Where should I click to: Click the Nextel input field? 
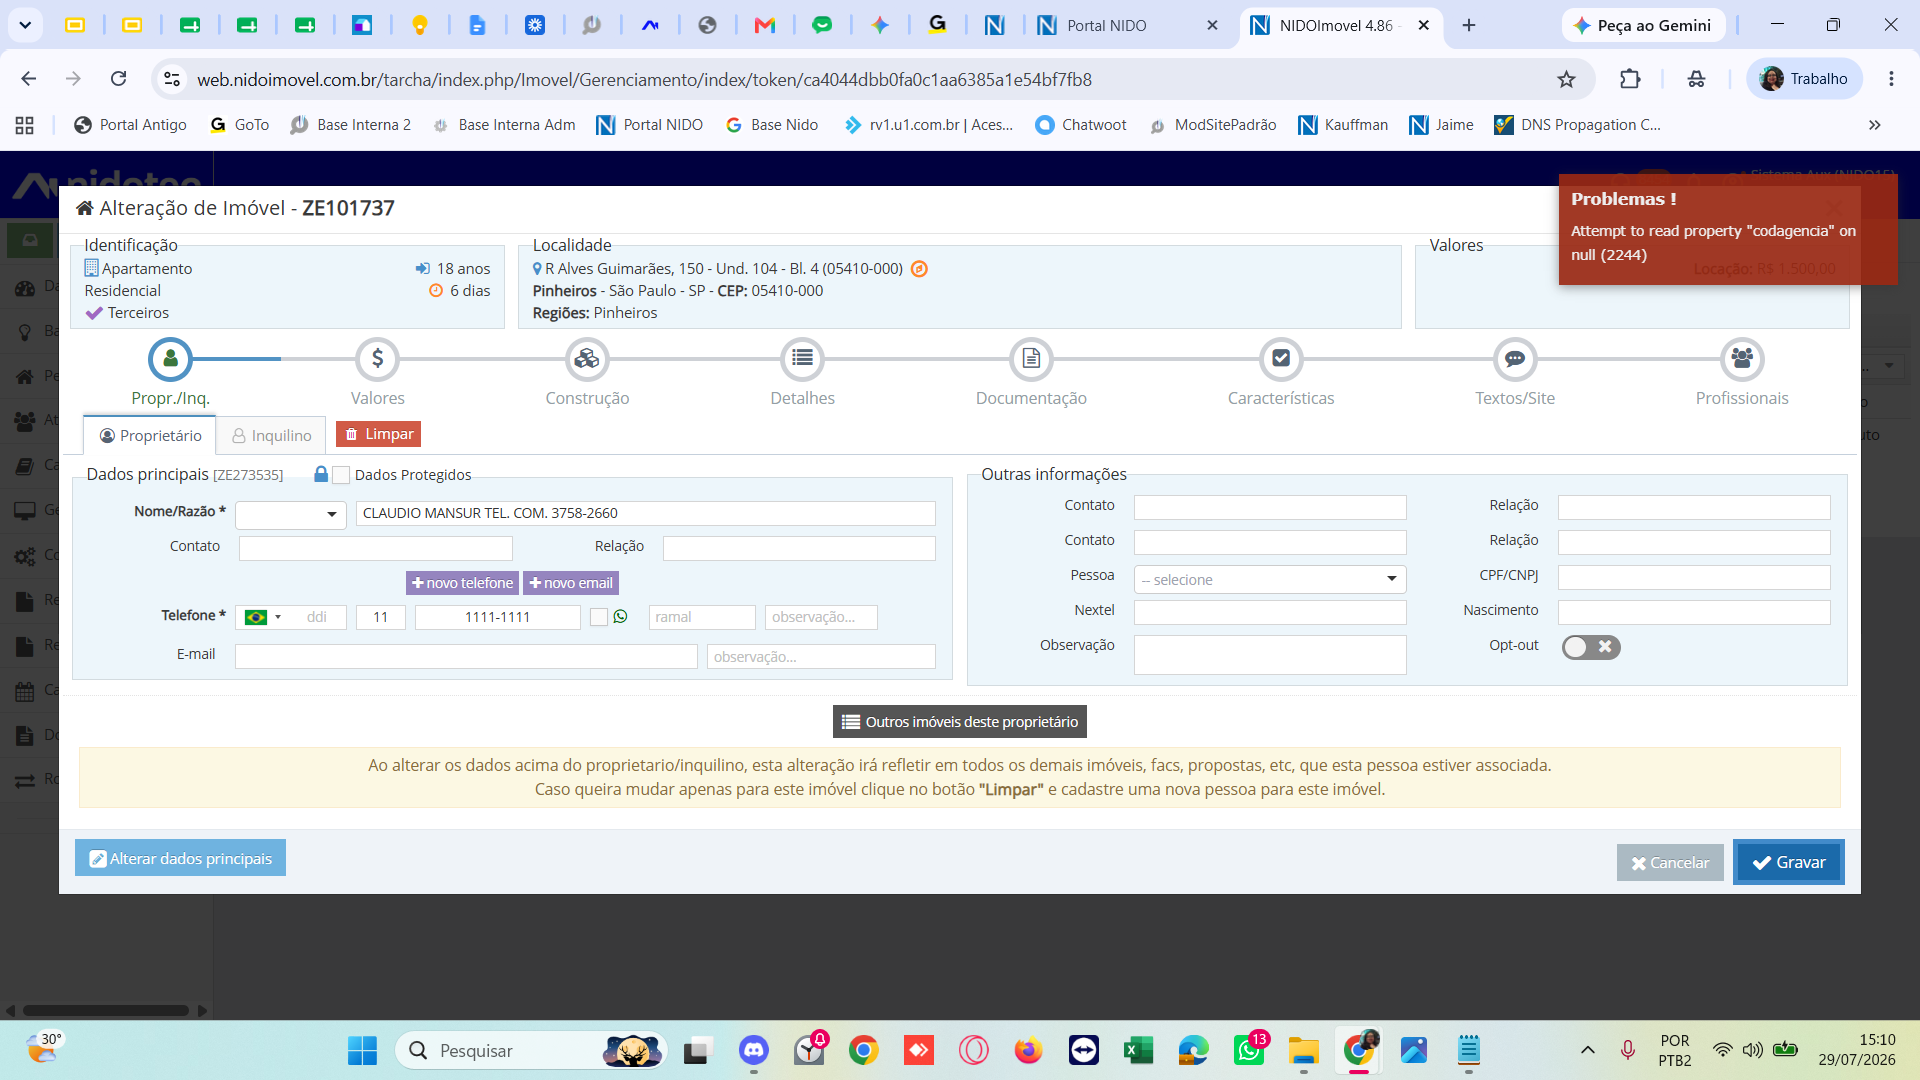(x=1270, y=612)
